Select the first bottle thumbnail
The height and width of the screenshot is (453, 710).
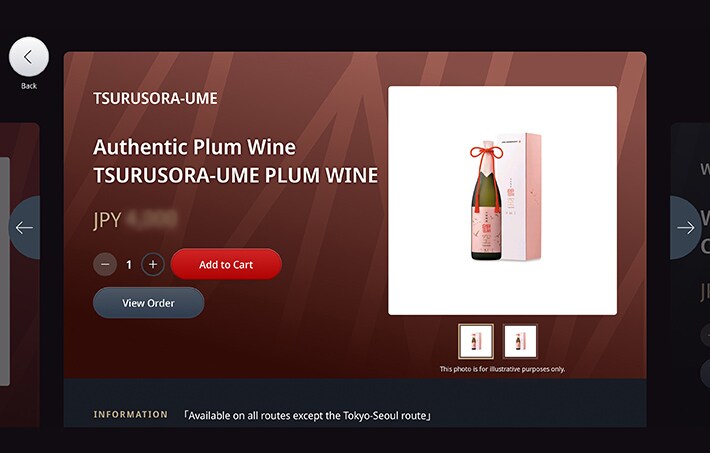point(476,341)
